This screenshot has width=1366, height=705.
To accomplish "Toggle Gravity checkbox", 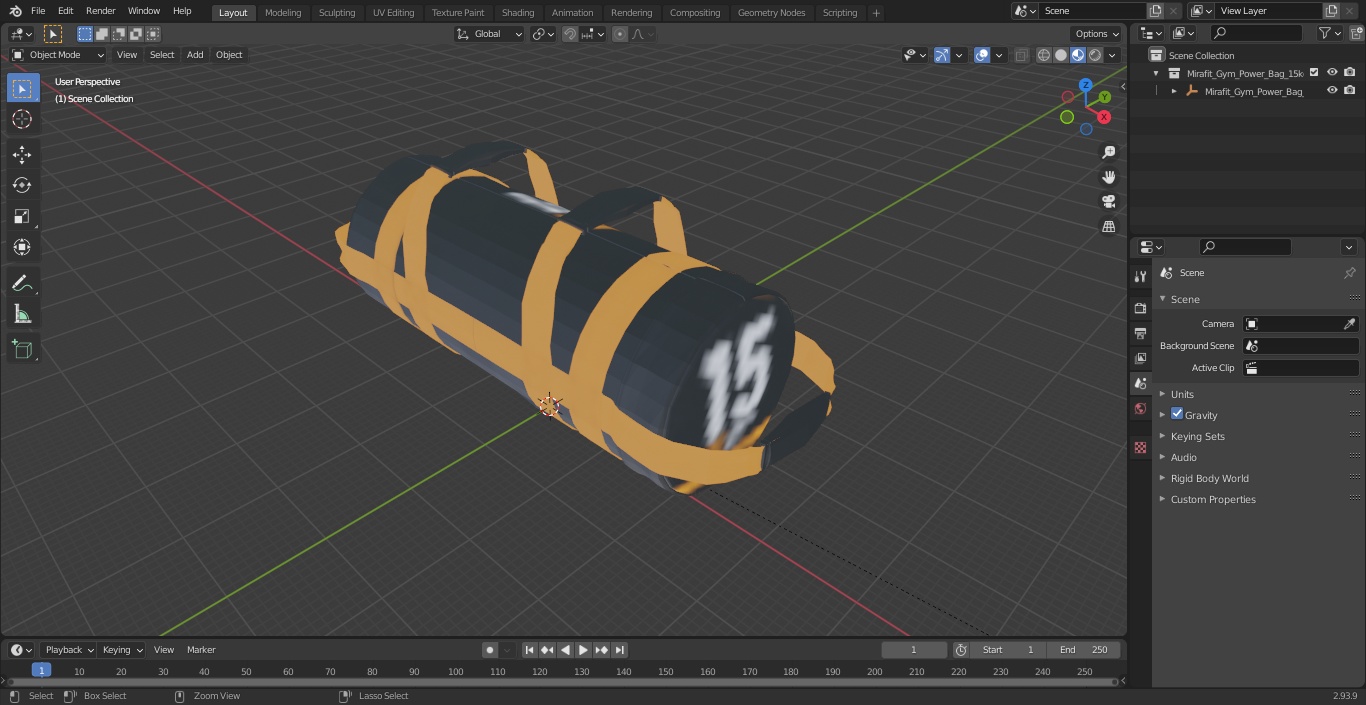I will pyautogui.click(x=1177, y=414).
